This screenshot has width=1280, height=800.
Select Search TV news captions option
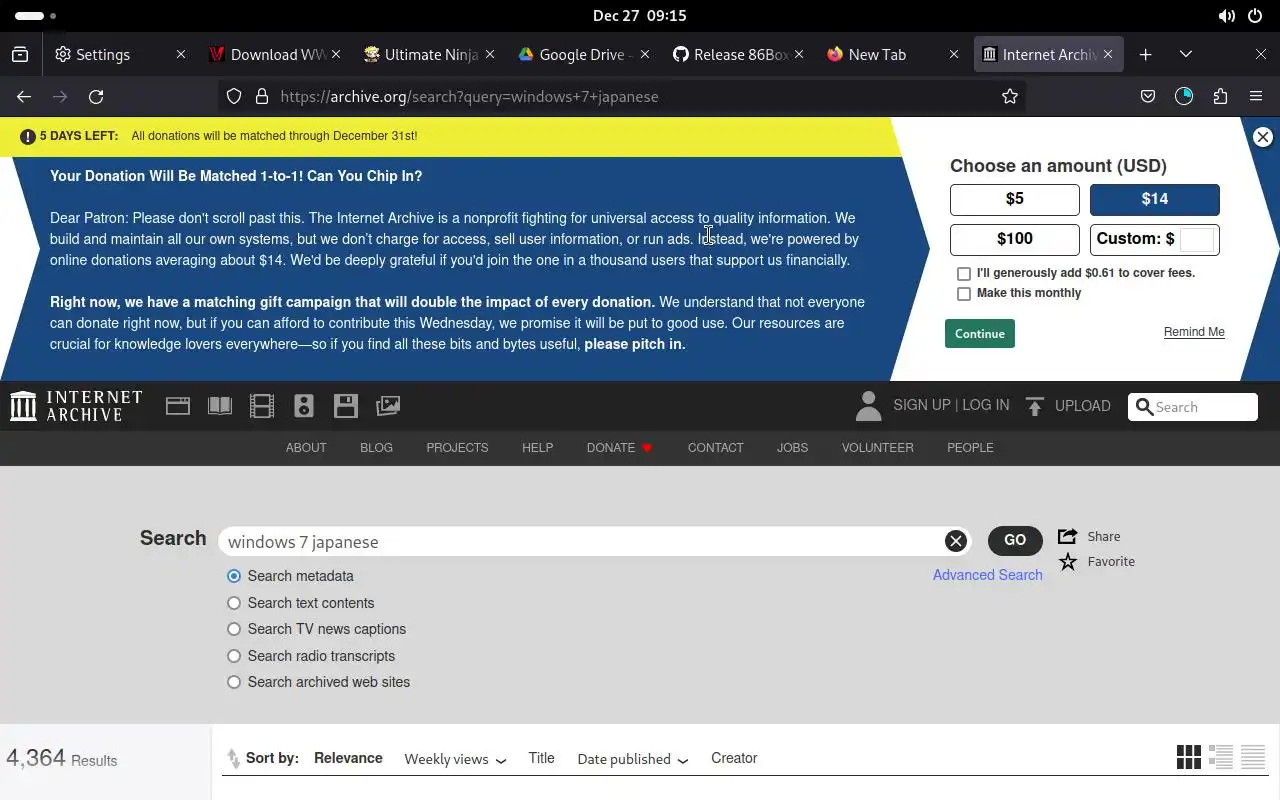234,629
